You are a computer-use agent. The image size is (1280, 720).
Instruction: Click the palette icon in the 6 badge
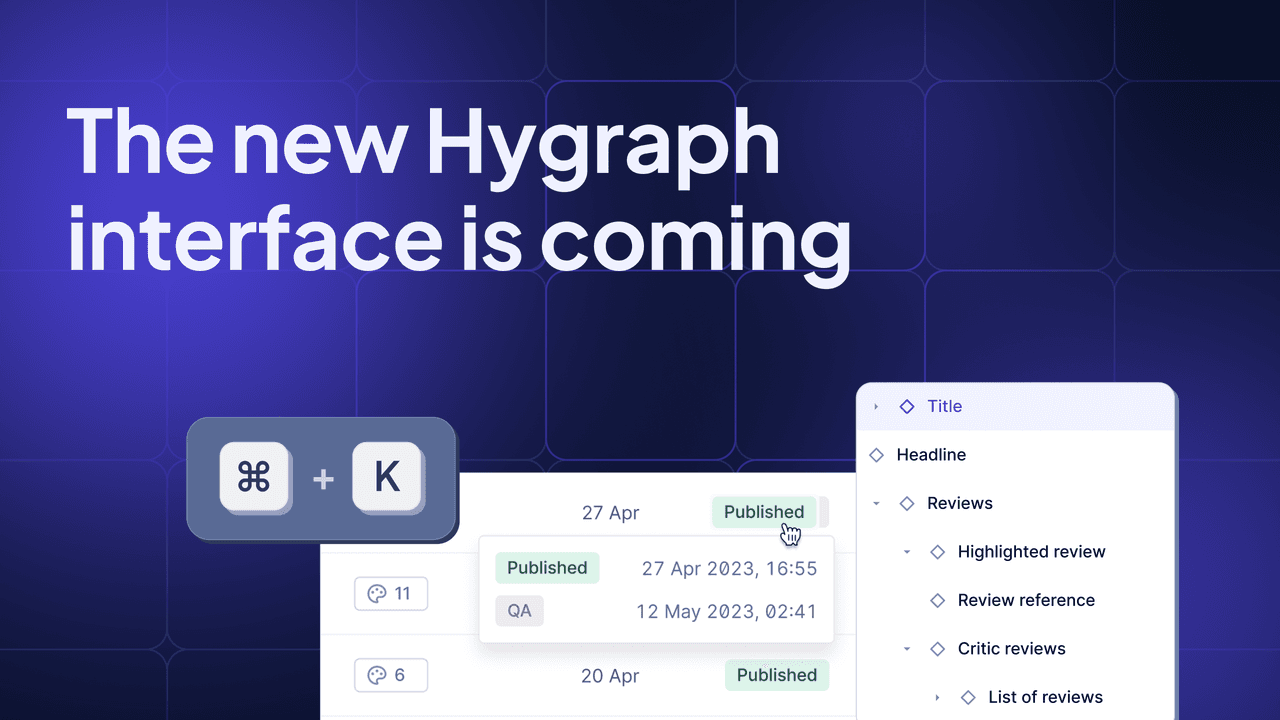pos(377,675)
